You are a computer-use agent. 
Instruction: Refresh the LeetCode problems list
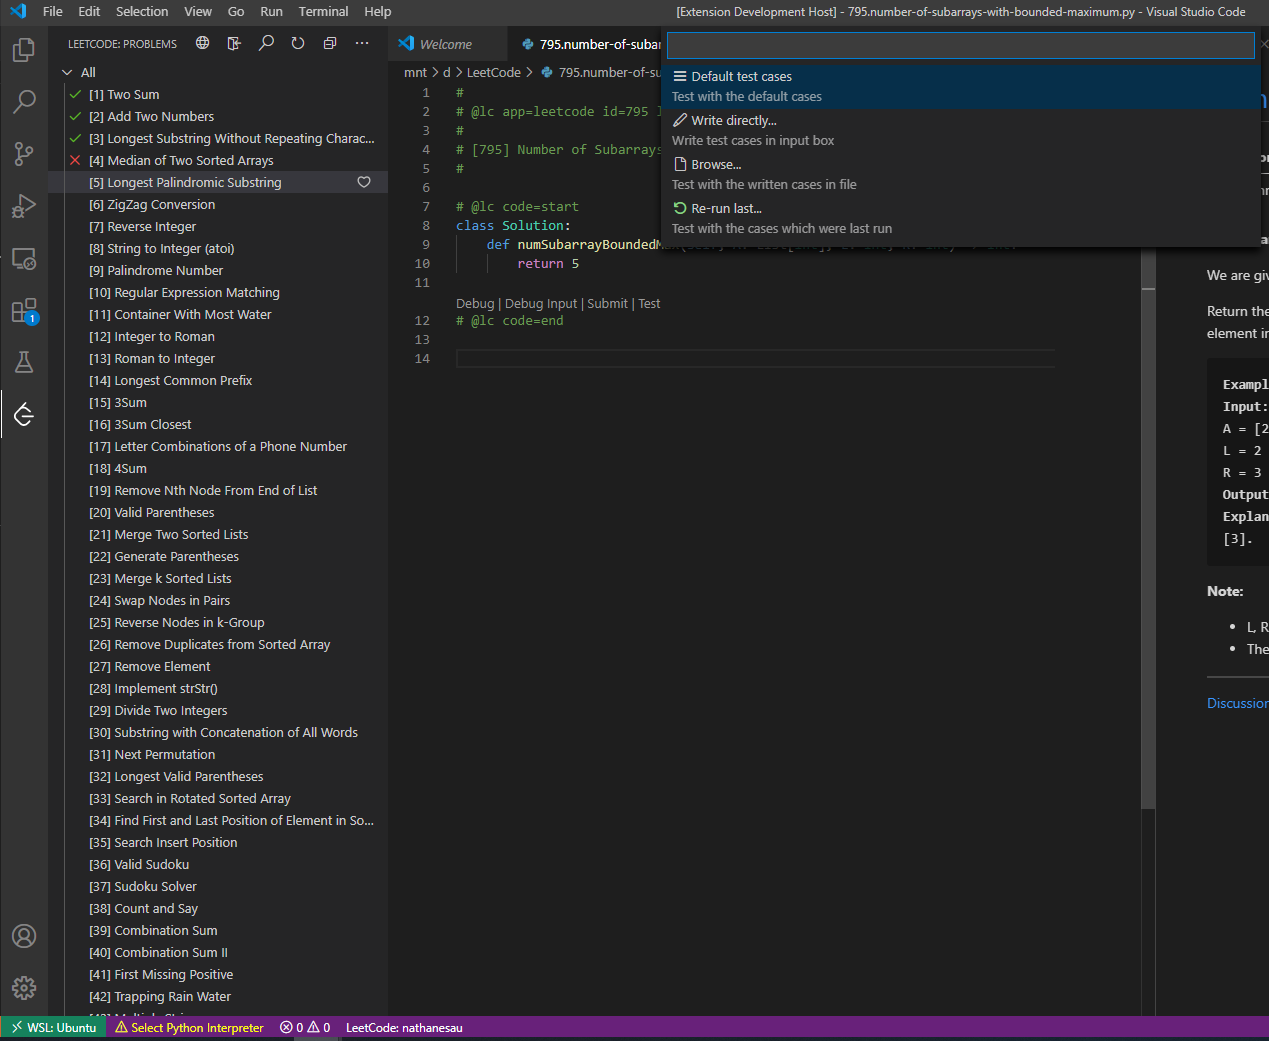[x=298, y=43]
